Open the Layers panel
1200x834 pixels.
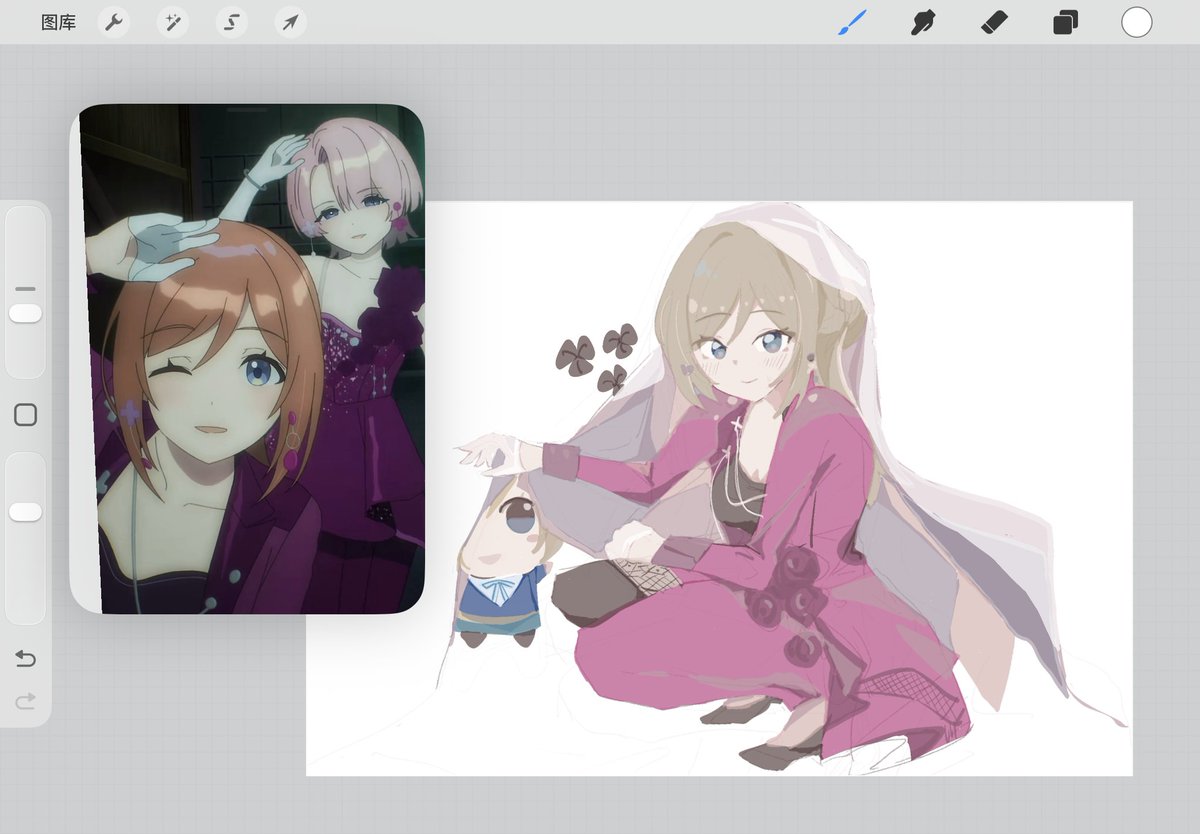[1065, 22]
